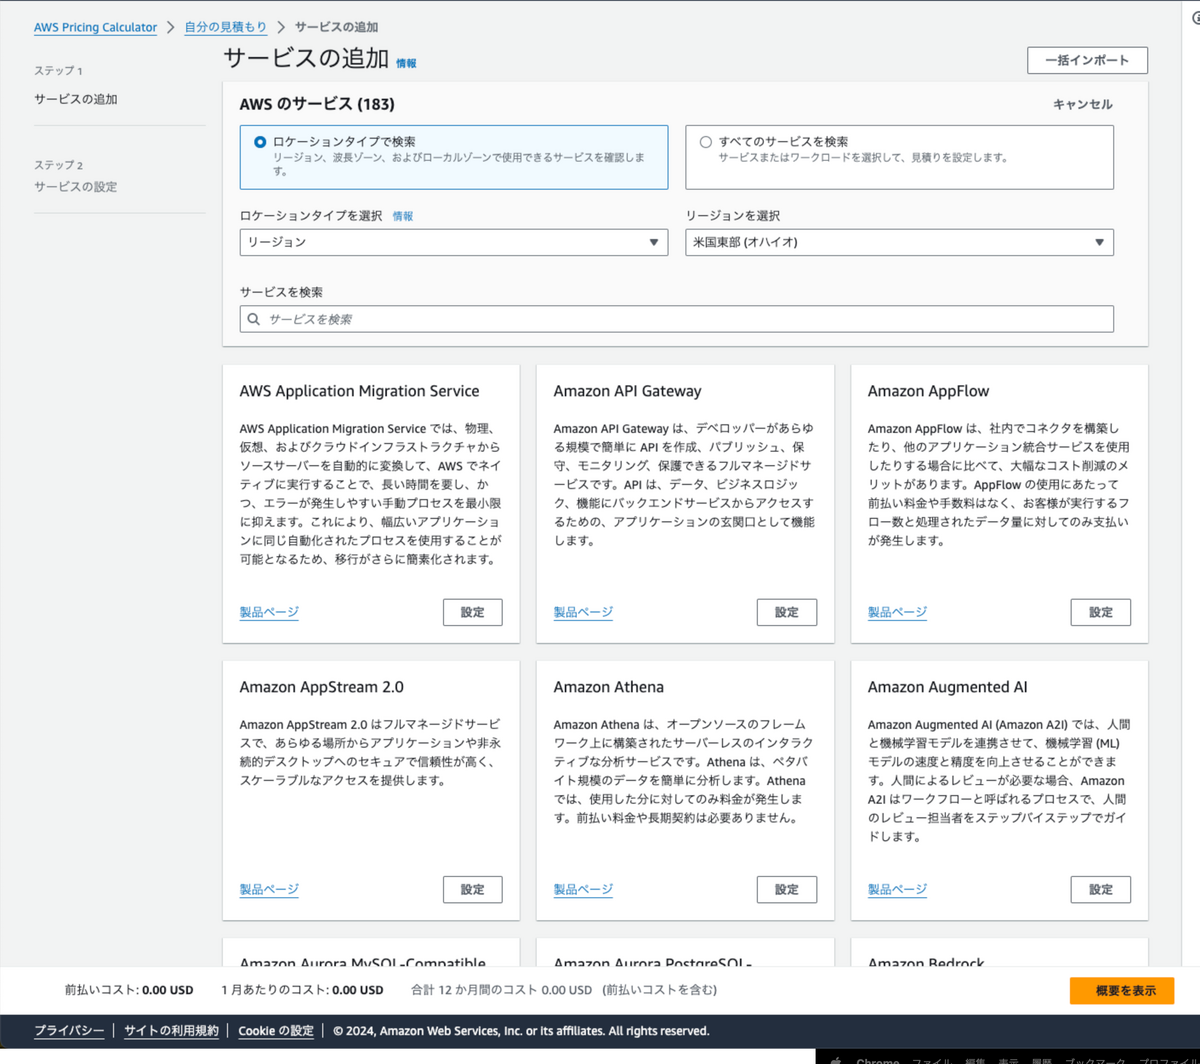
Task: Open the プライバシー footer link
Action: pos(69,1031)
